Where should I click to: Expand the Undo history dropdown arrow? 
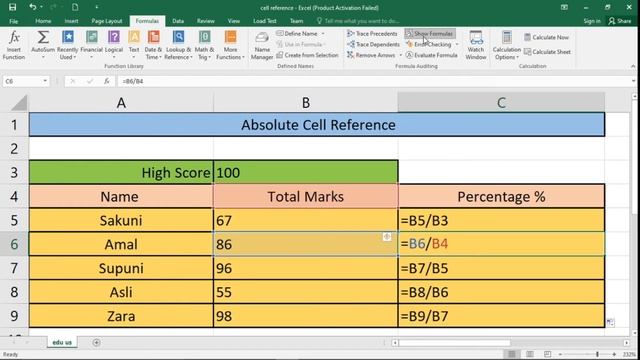pyautogui.click(x=41, y=7)
